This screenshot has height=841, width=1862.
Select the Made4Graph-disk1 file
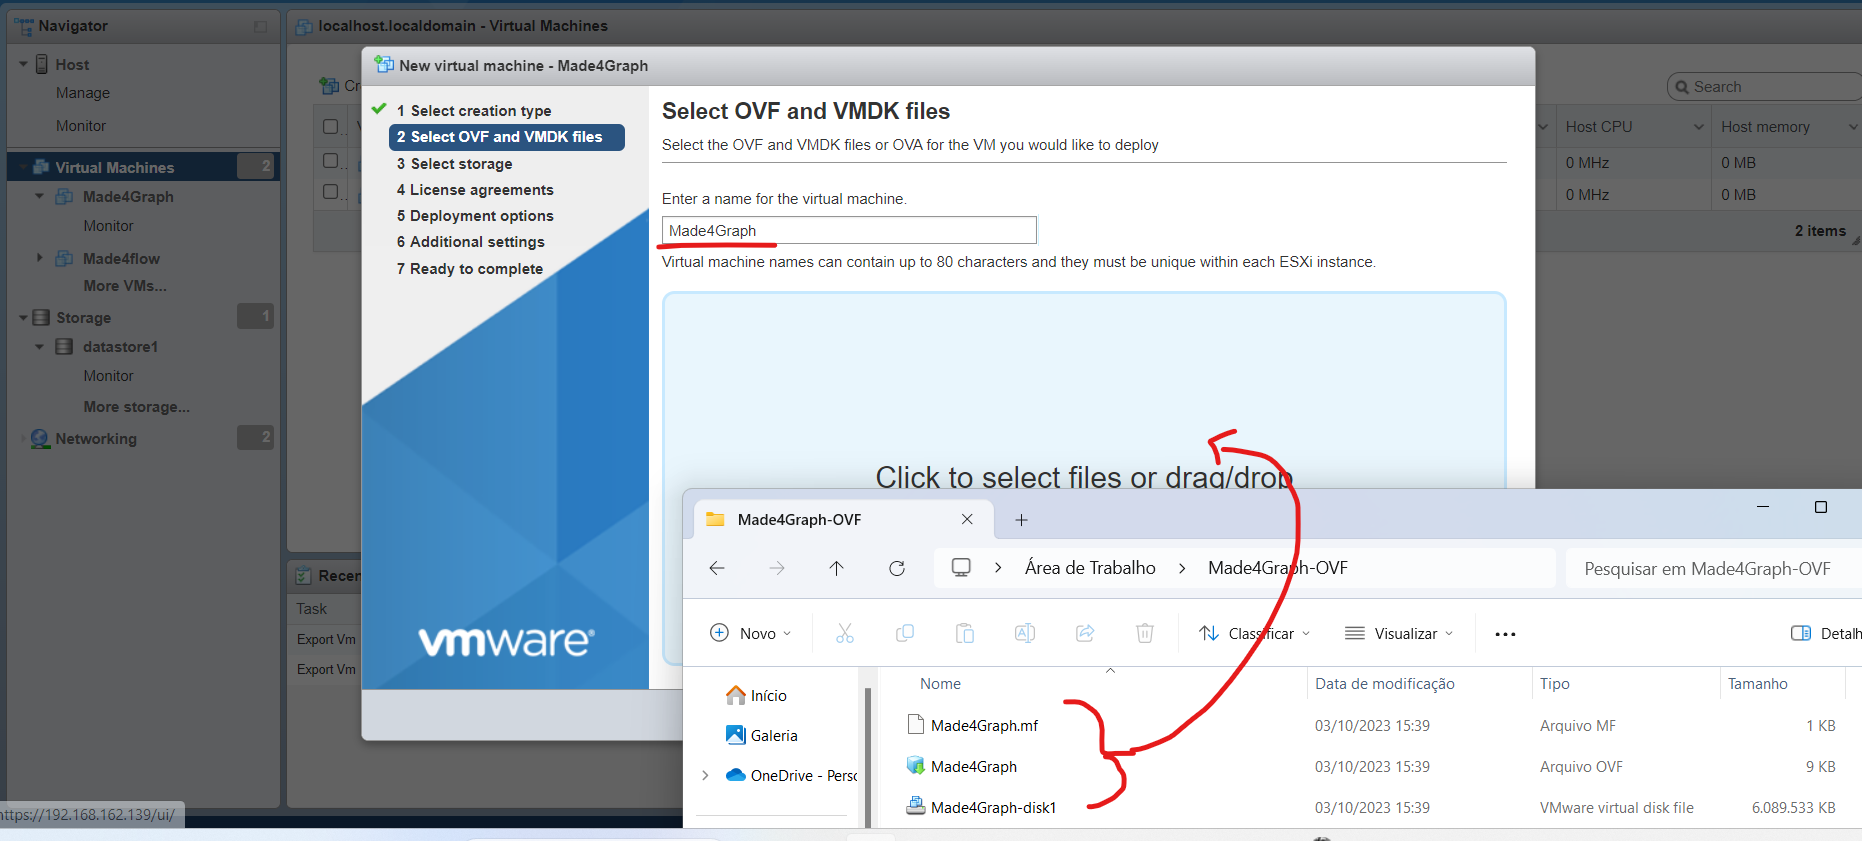click(992, 808)
